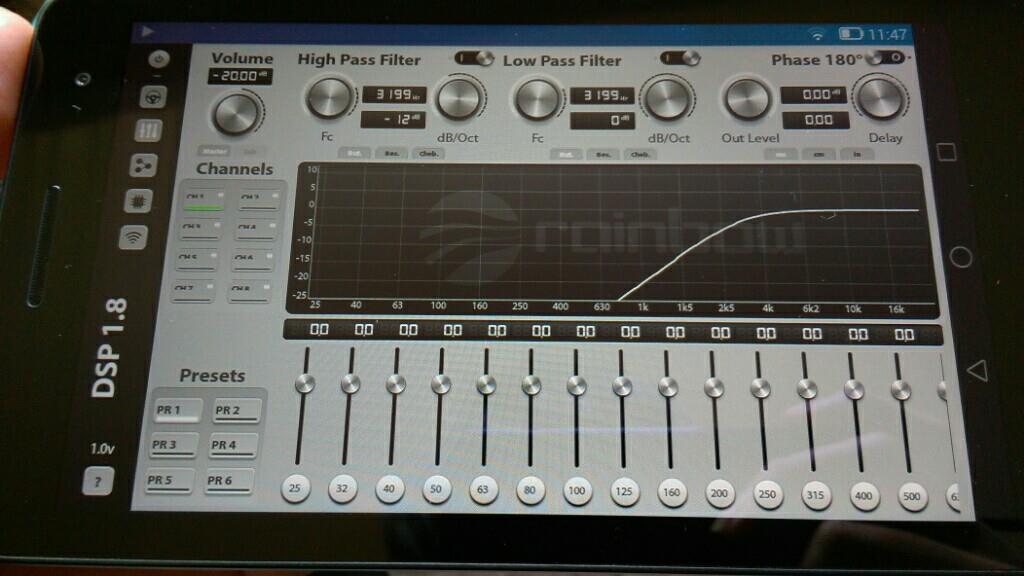Click the Volume rotary knob
Image resolution: width=1024 pixels, height=576 pixels.
(x=236, y=114)
